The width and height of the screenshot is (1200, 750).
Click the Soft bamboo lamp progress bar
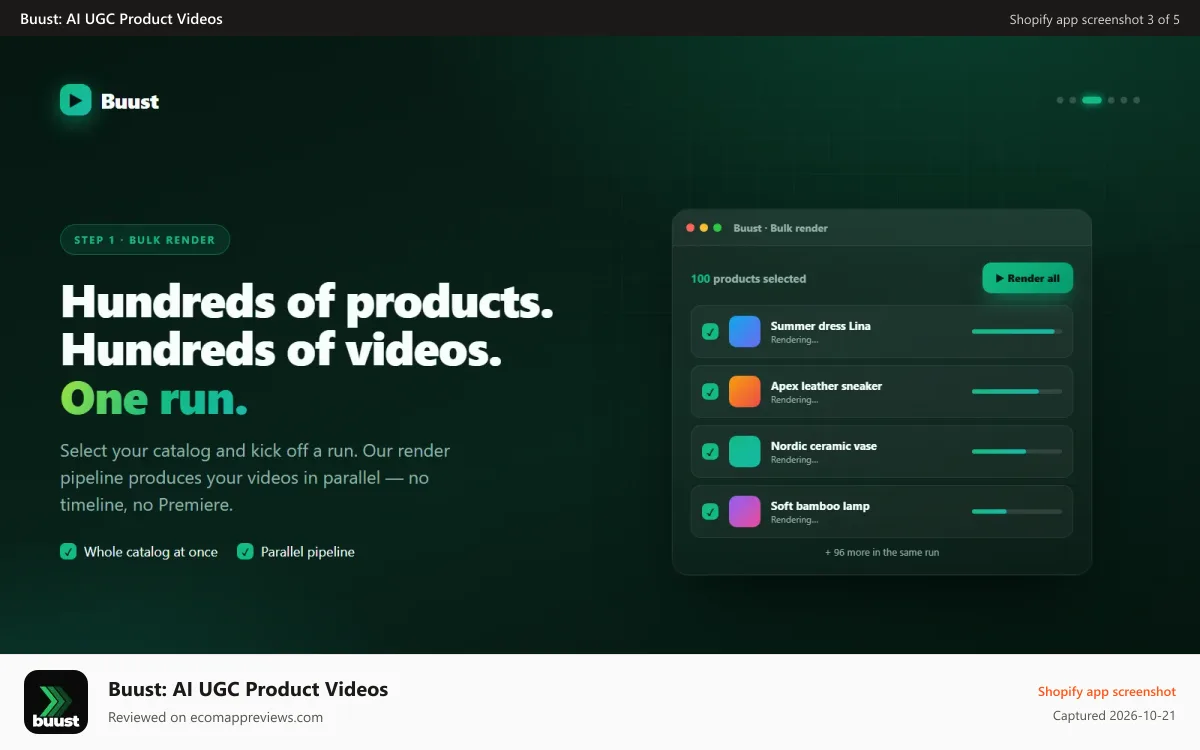[1017, 511]
